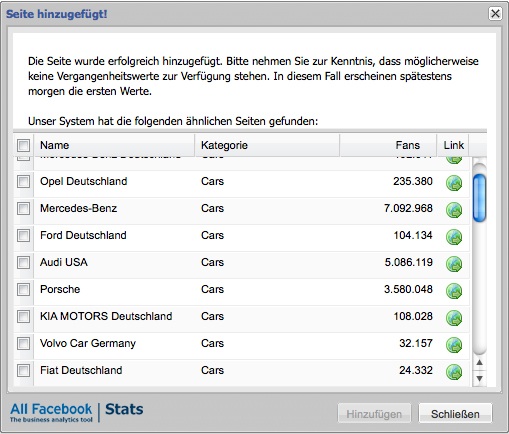Sort by the Kategorie column header
The image size is (509, 434).
pos(267,145)
